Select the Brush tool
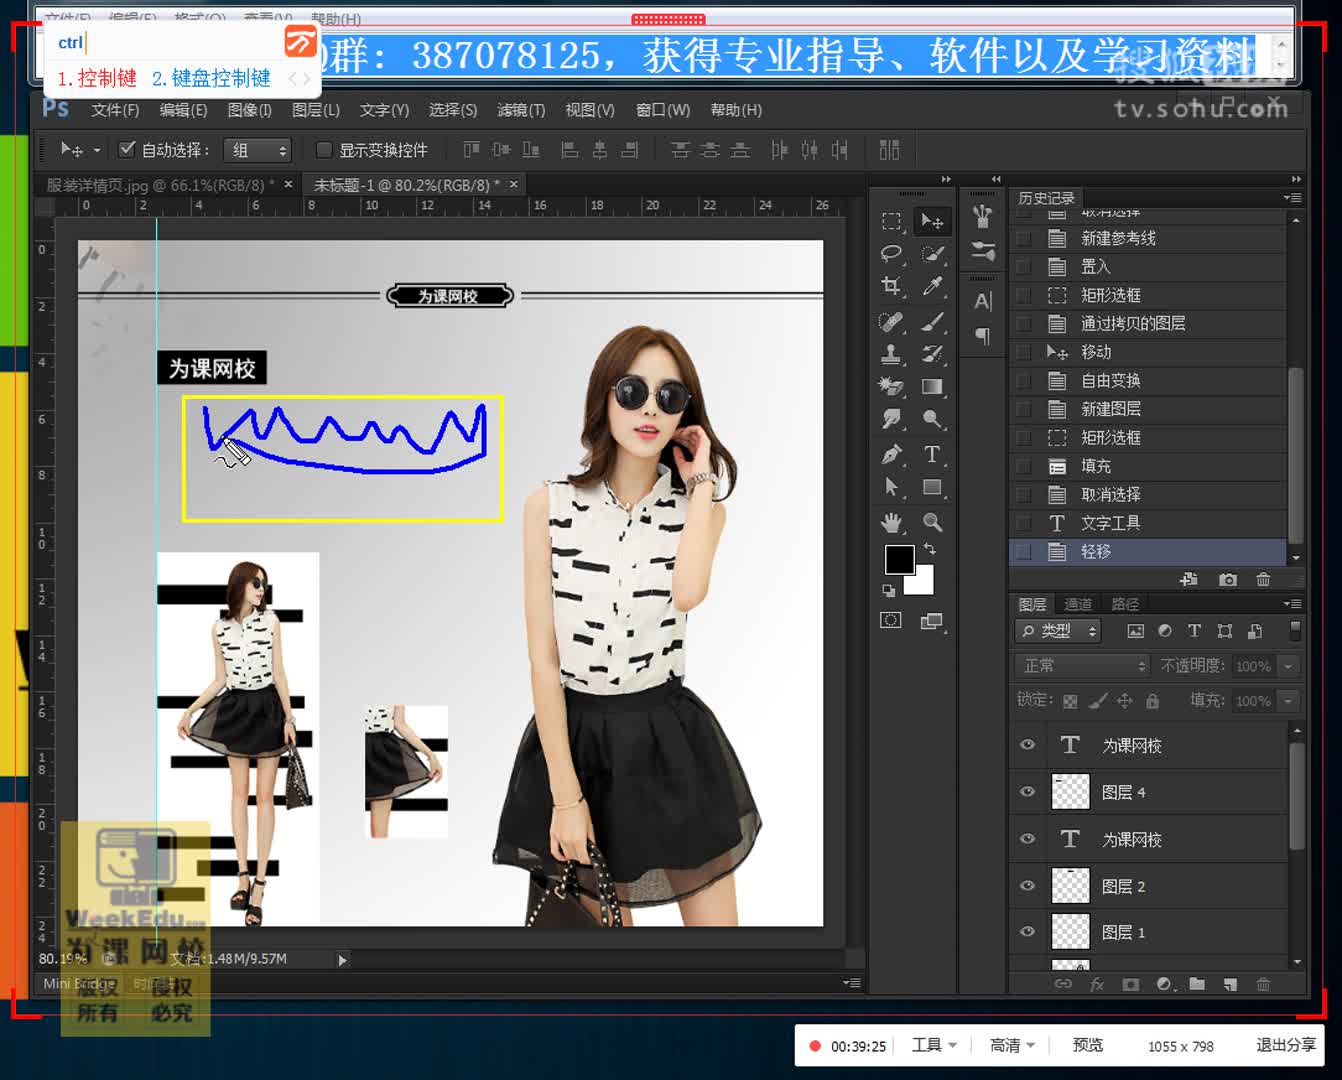 click(x=932, y=321)
